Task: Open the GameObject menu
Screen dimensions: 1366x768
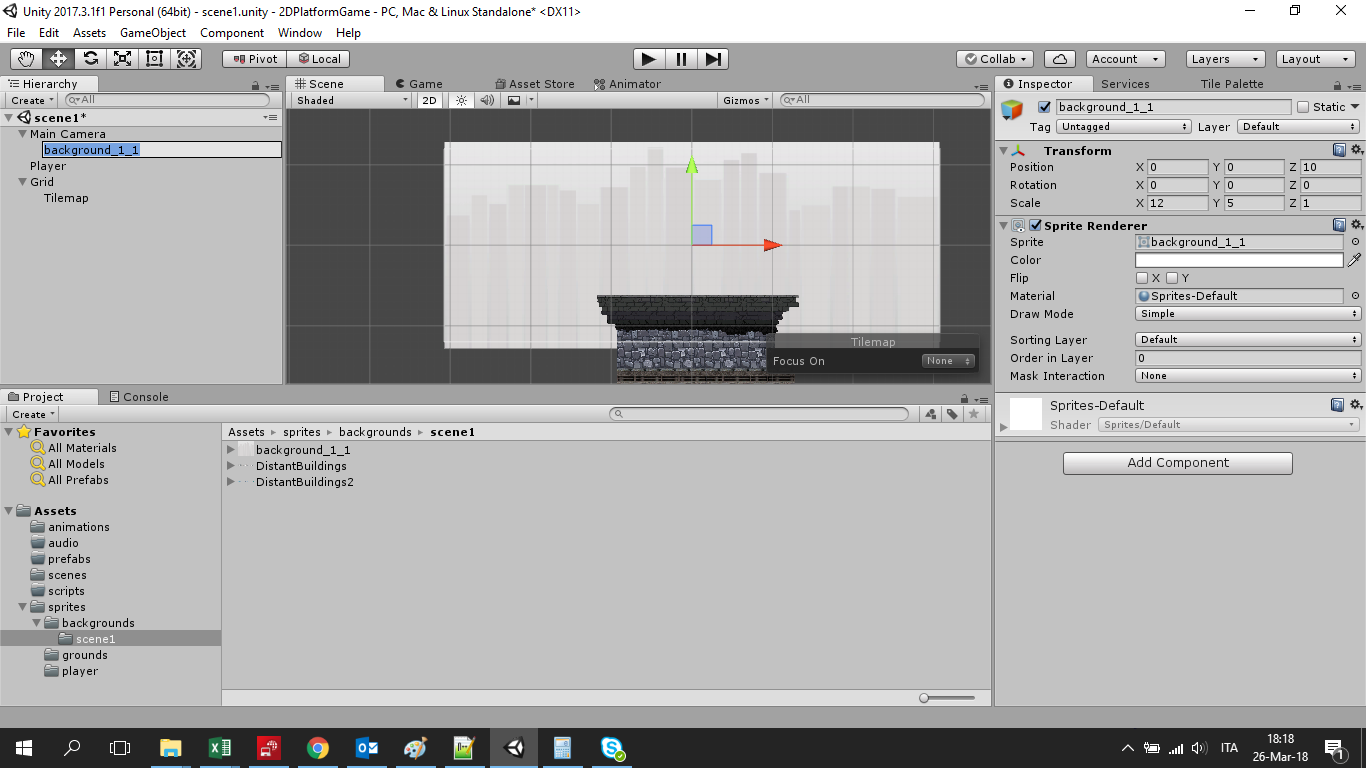Action: (x=152, y=33)
